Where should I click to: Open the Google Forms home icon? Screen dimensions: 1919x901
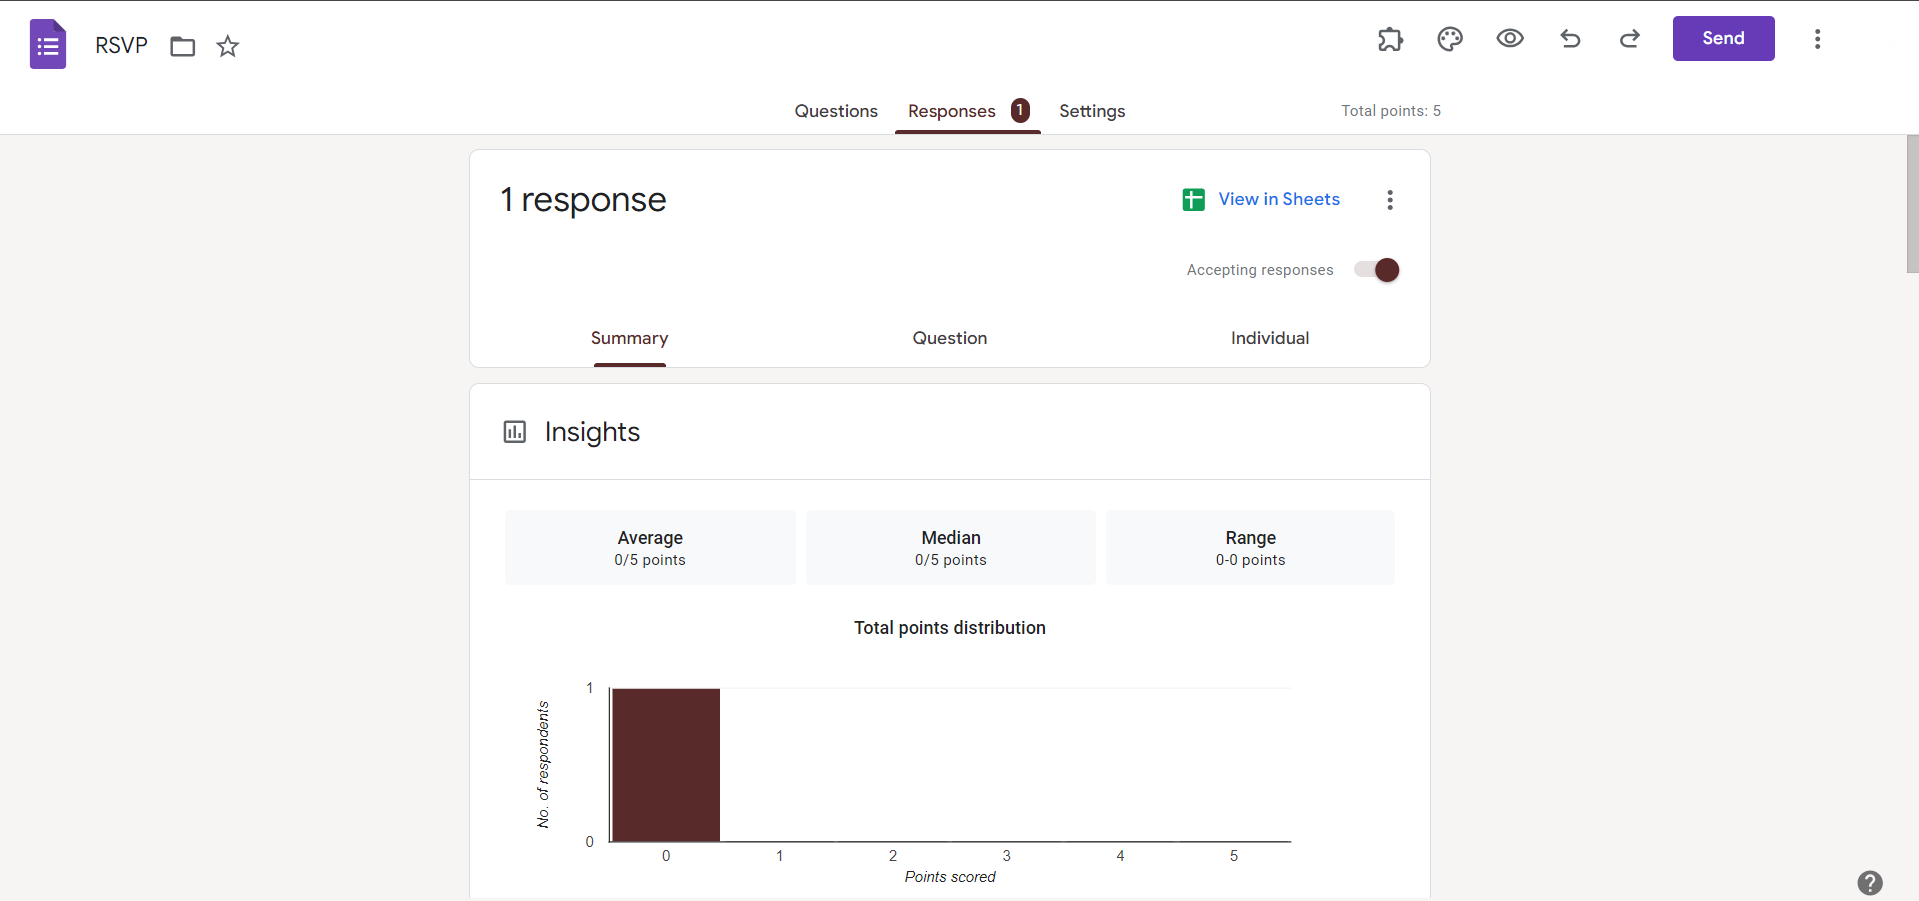48,45
